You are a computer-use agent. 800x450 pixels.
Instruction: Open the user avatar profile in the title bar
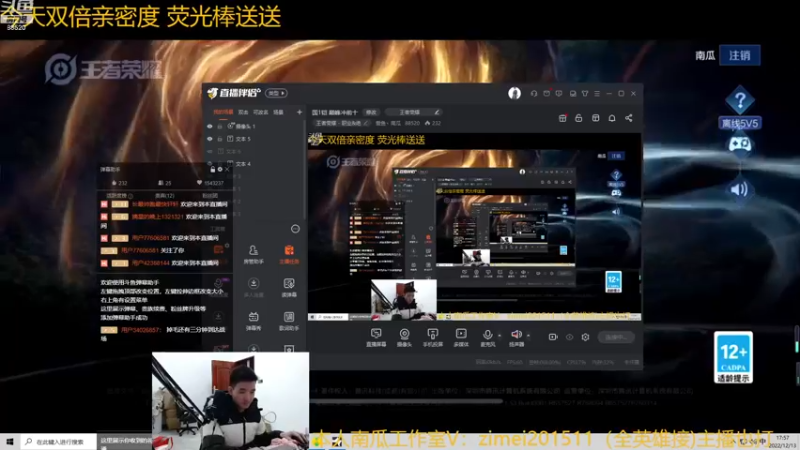tap(514, 93)
